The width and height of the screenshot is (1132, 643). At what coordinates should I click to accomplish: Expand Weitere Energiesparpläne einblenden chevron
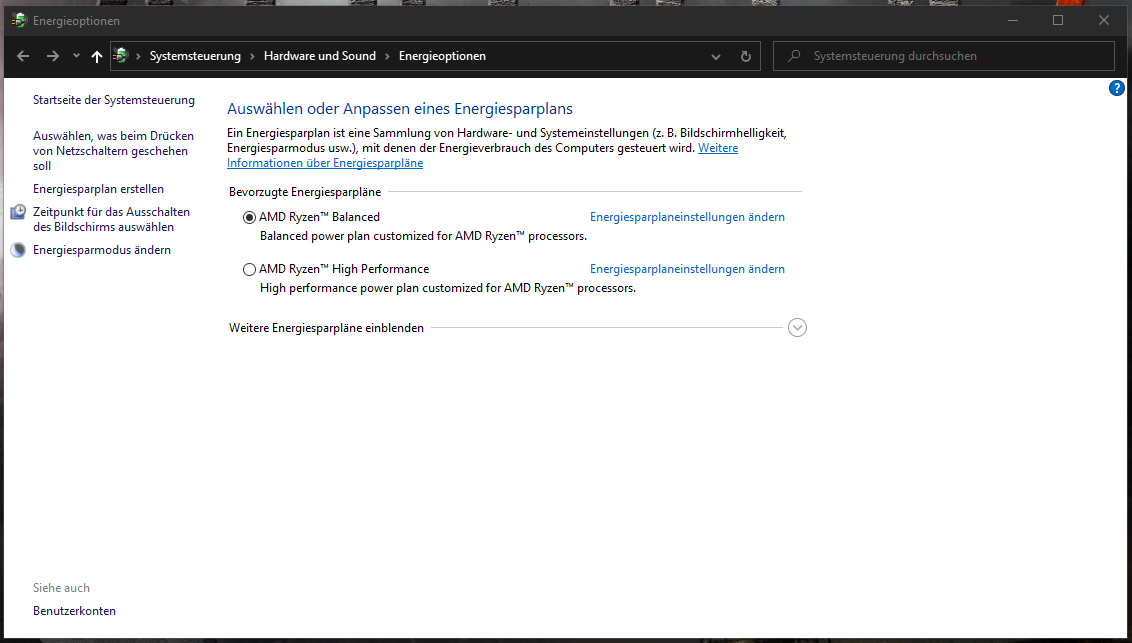coord(797,328)
